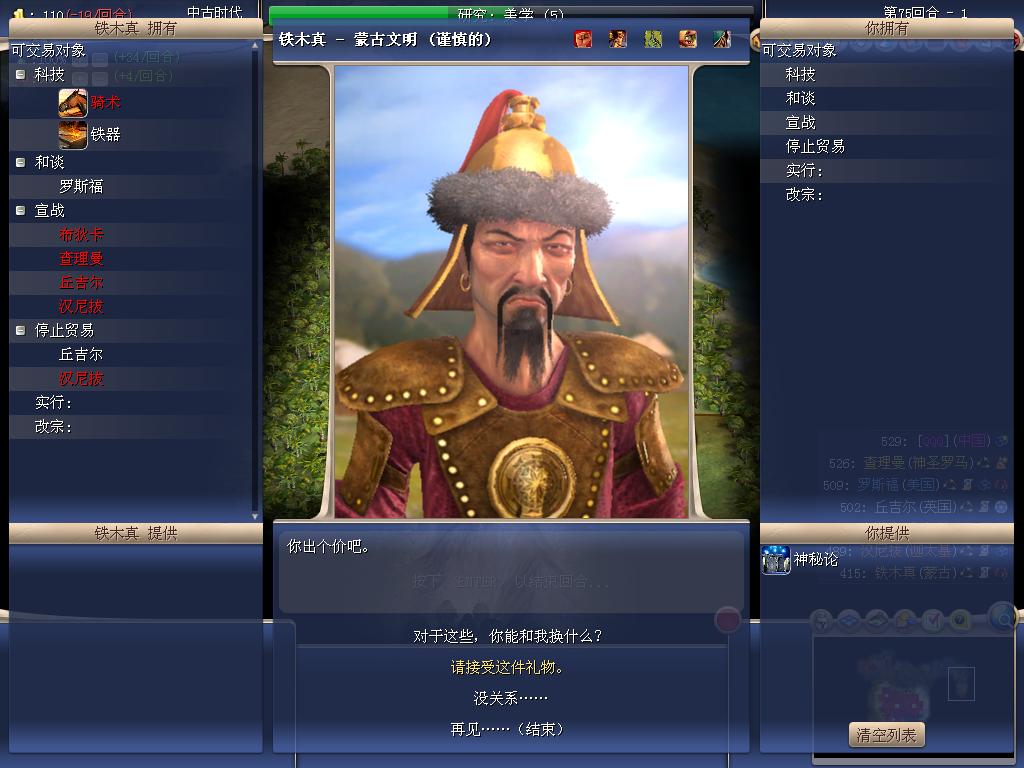Select 再见……（结束） to end conversation

click(507, 729)
